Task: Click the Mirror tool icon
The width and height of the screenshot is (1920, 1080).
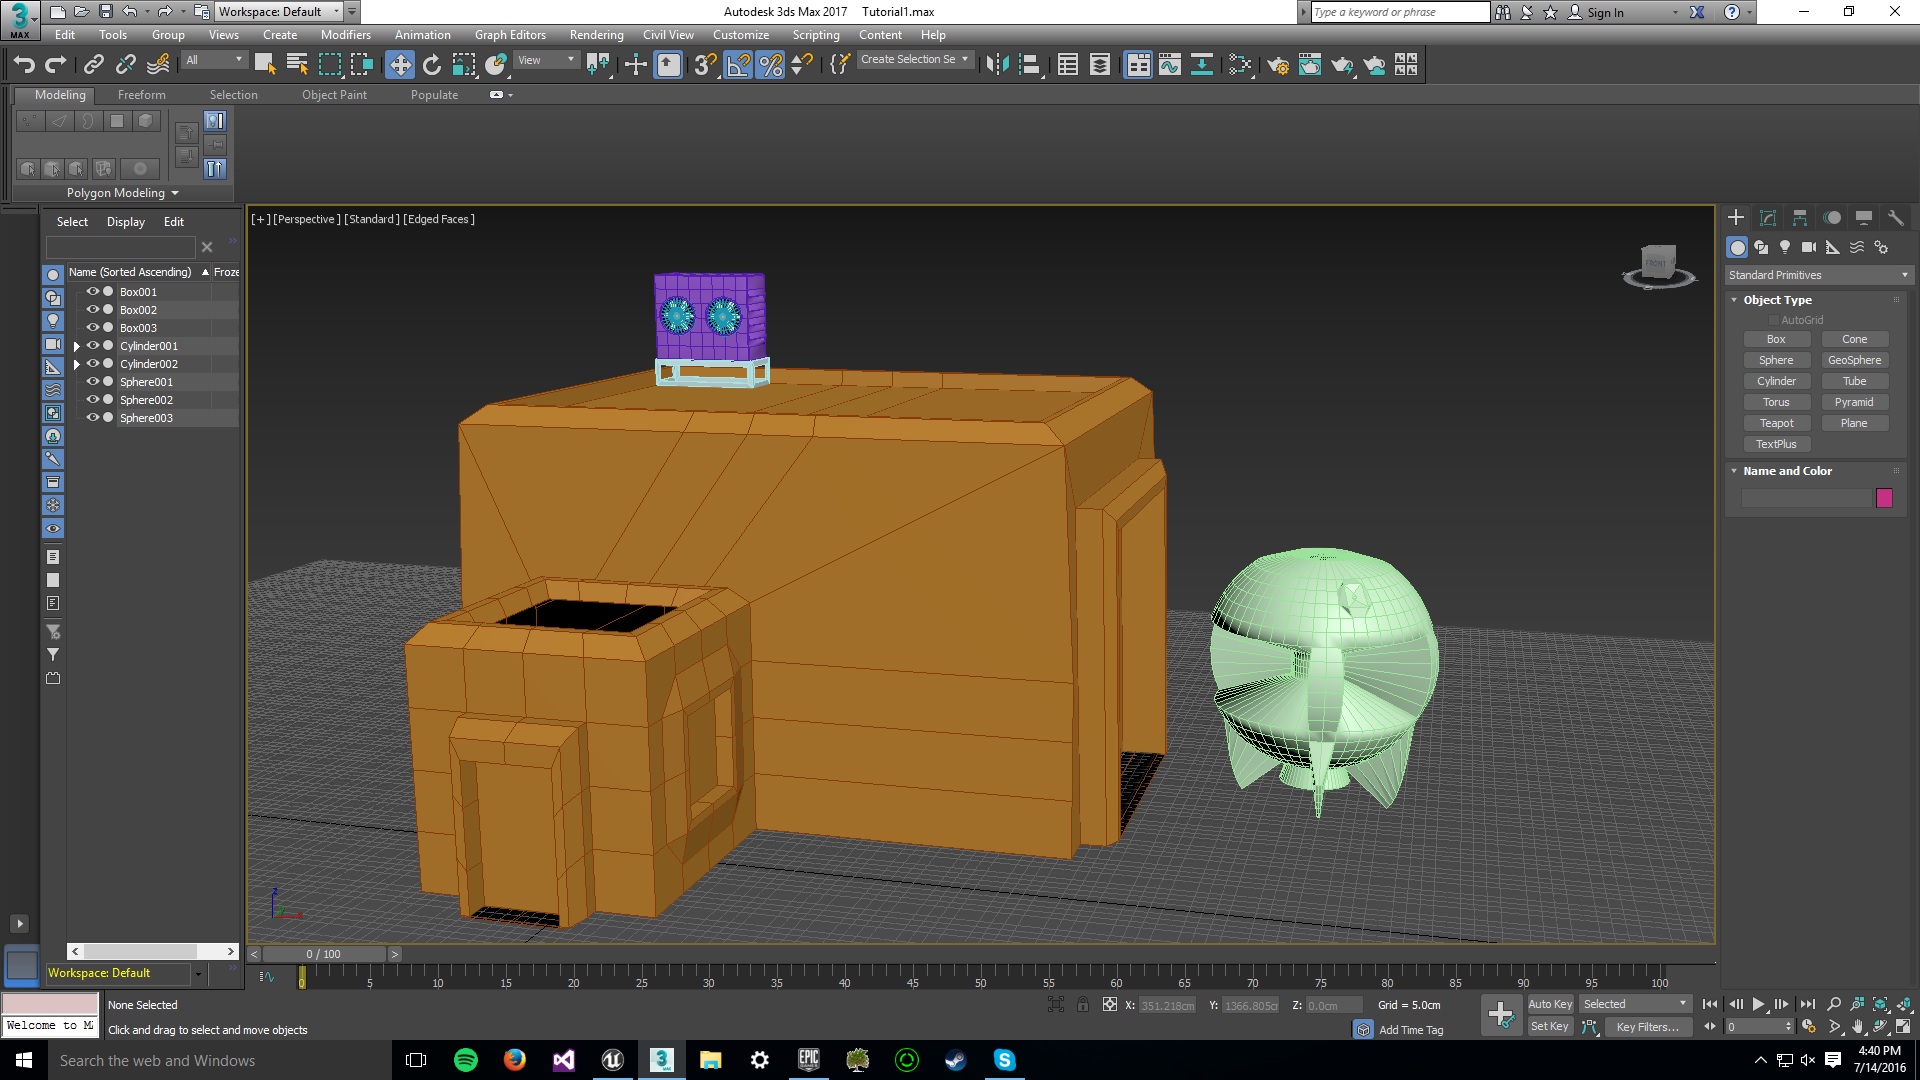Action: (x=997, y=65)
